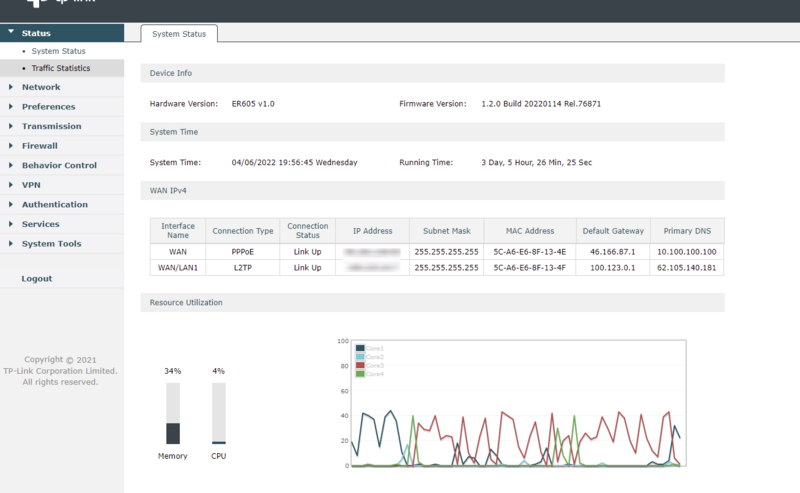Go to Traffic Statistics submenu item
Screen dimensions: 800x493
point(61,68)
